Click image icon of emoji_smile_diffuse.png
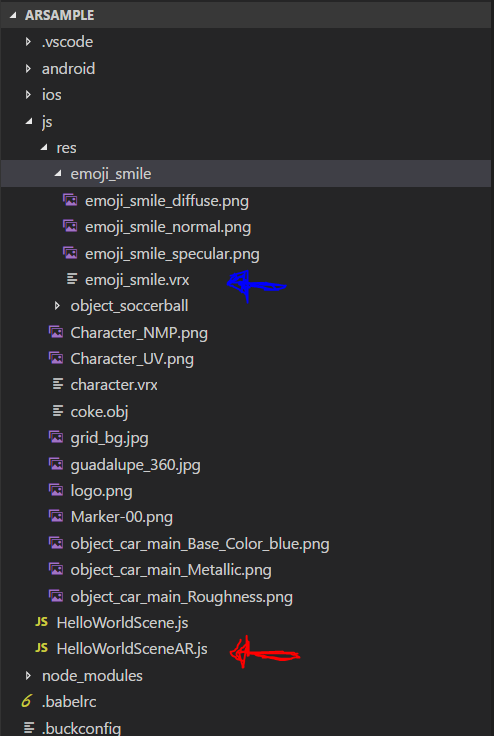The width and height of the screenshot is (494, 736). point(70,200)
